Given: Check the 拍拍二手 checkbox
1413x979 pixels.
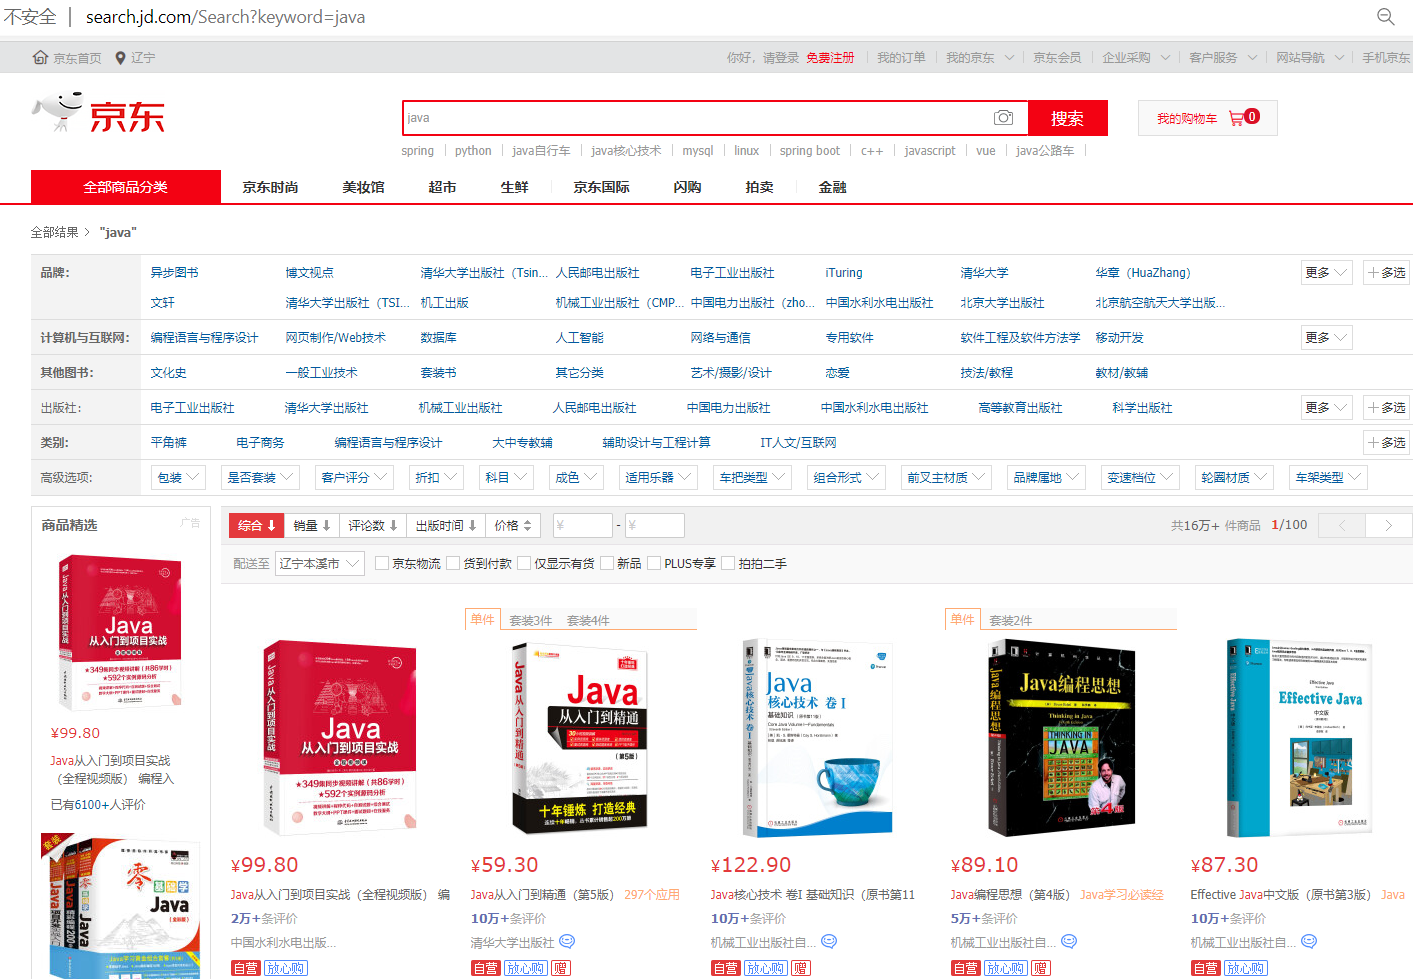Looking at the screenshot, I should click(728, 563).
